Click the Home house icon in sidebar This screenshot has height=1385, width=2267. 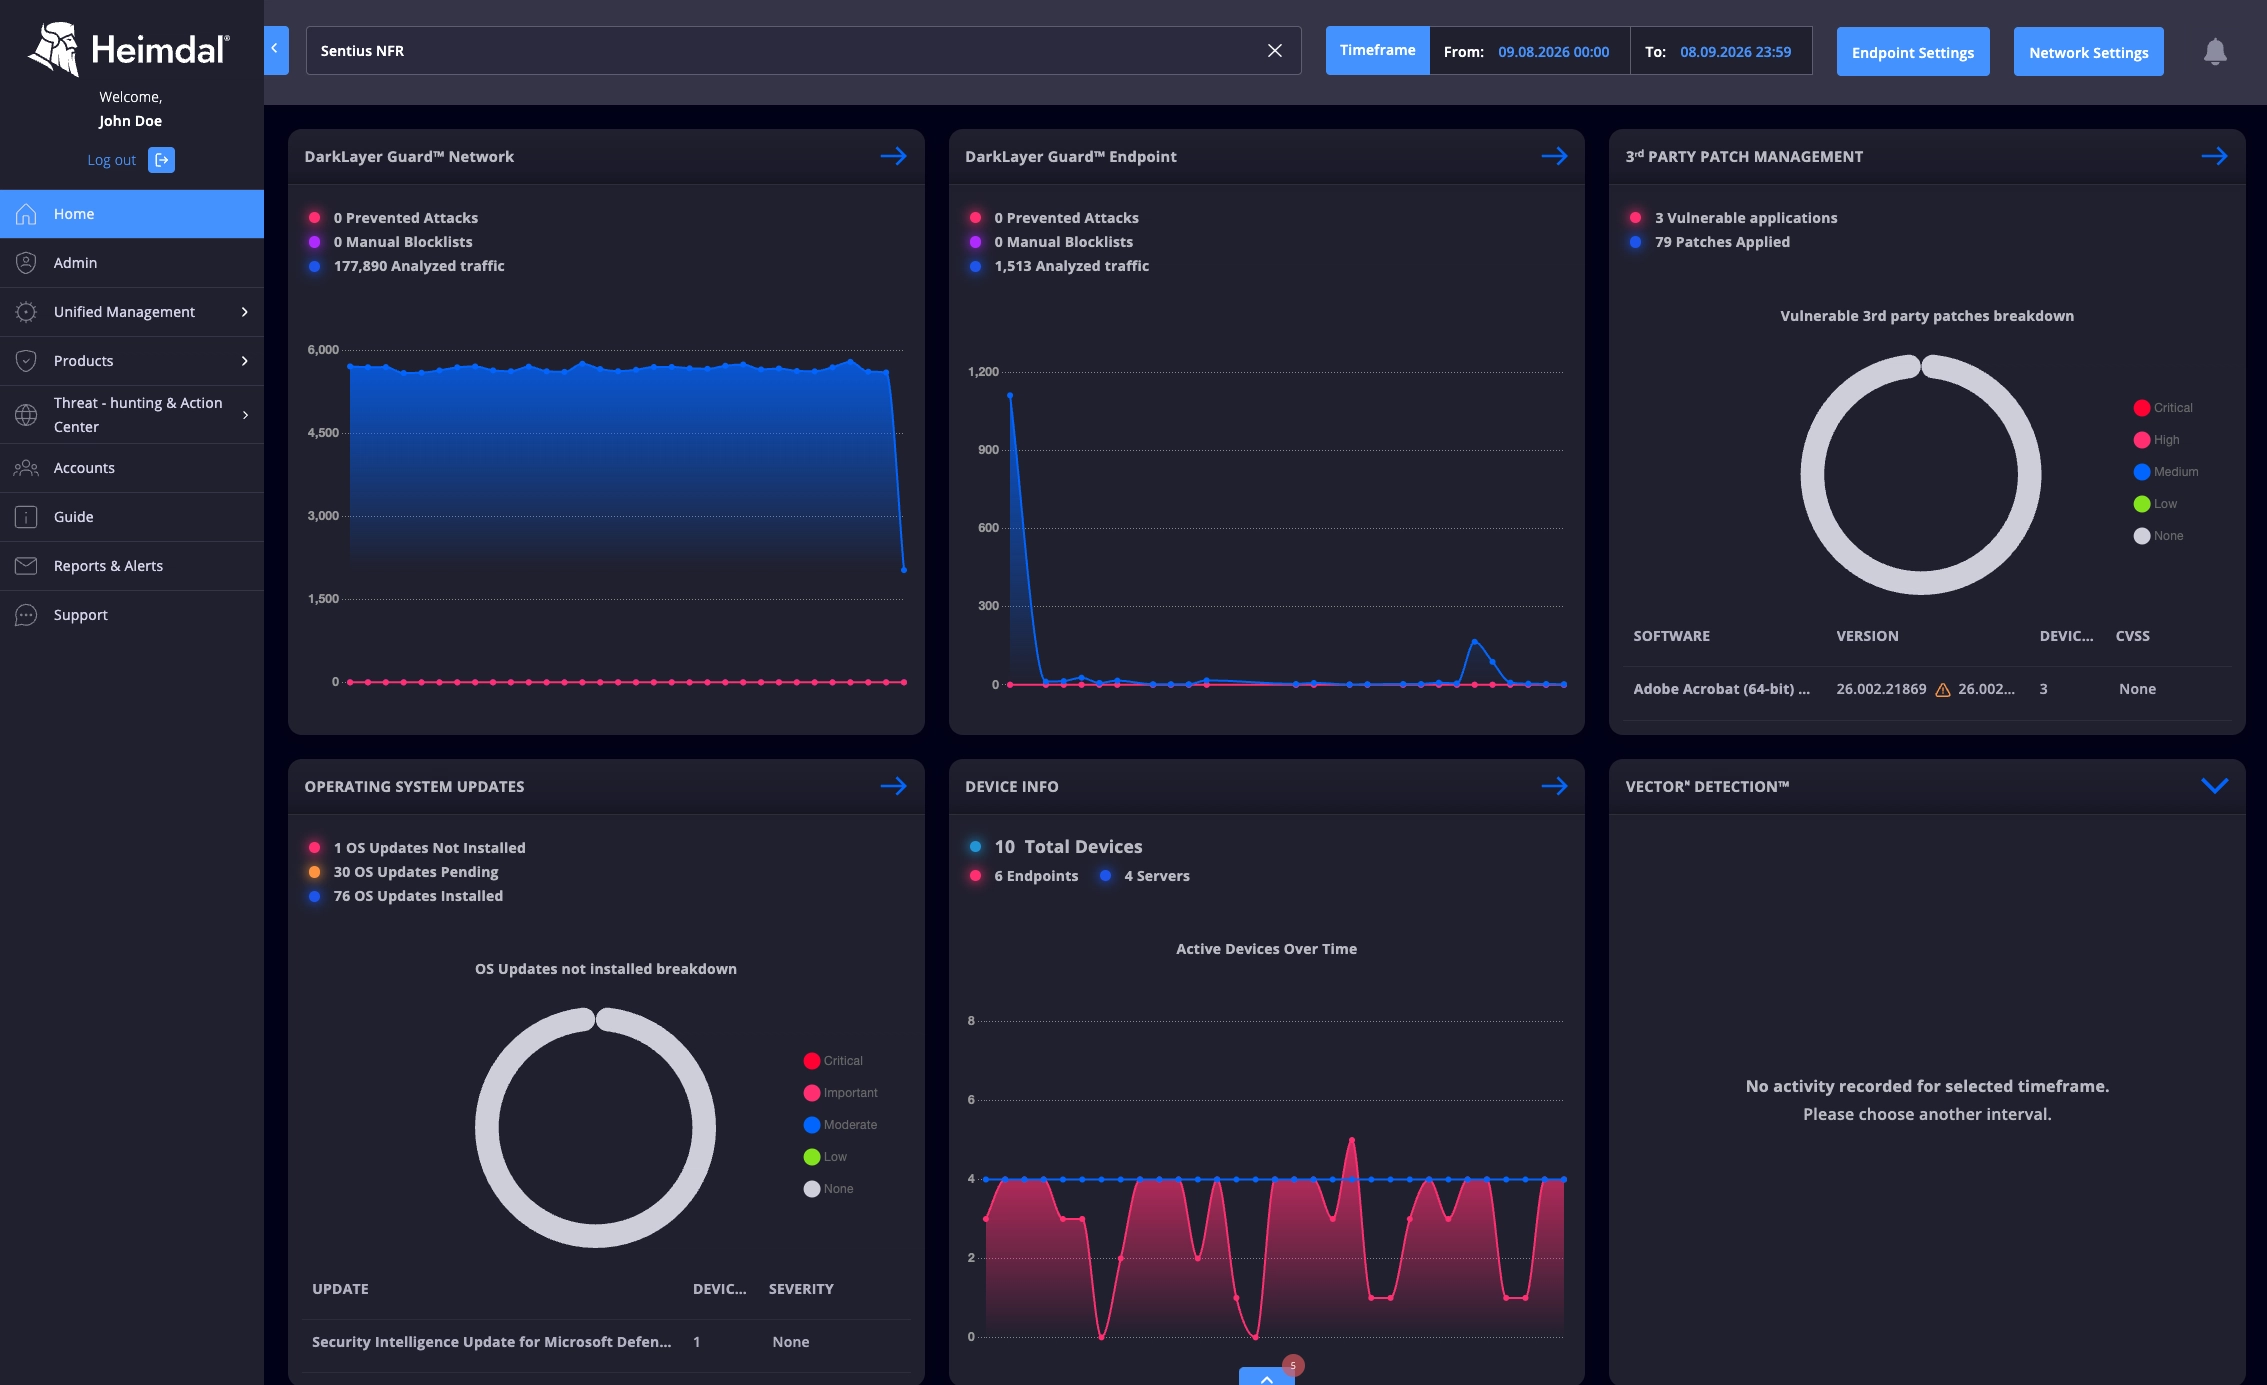(26, 214)
